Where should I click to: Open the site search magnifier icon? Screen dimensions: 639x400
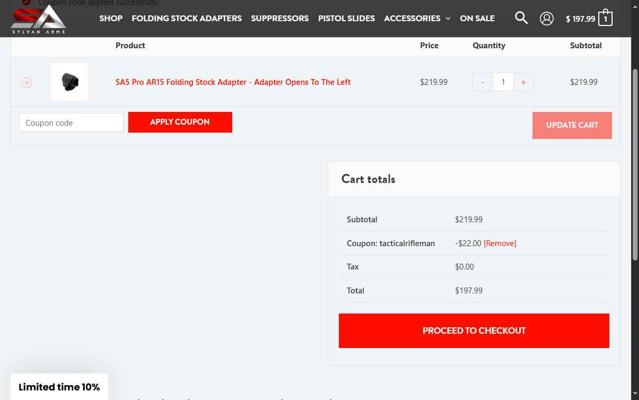[521, 18]
